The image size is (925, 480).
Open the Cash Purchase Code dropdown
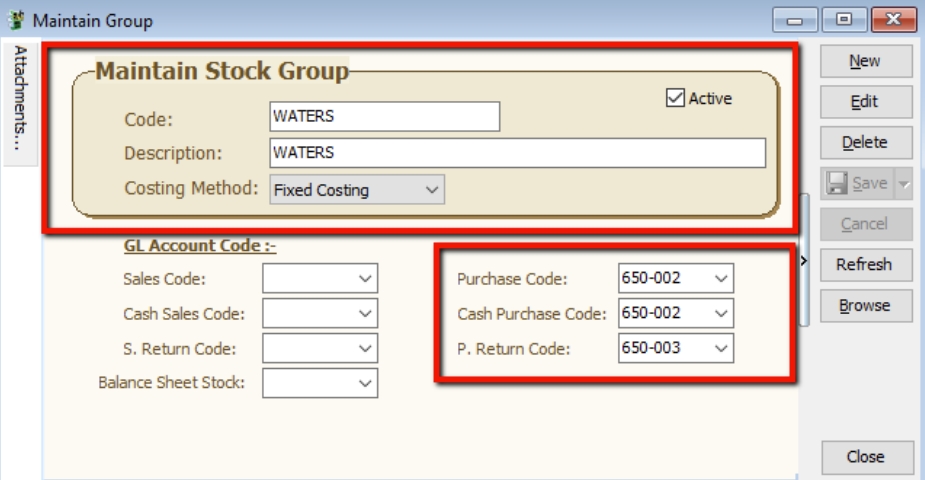(x=722, y=313)
